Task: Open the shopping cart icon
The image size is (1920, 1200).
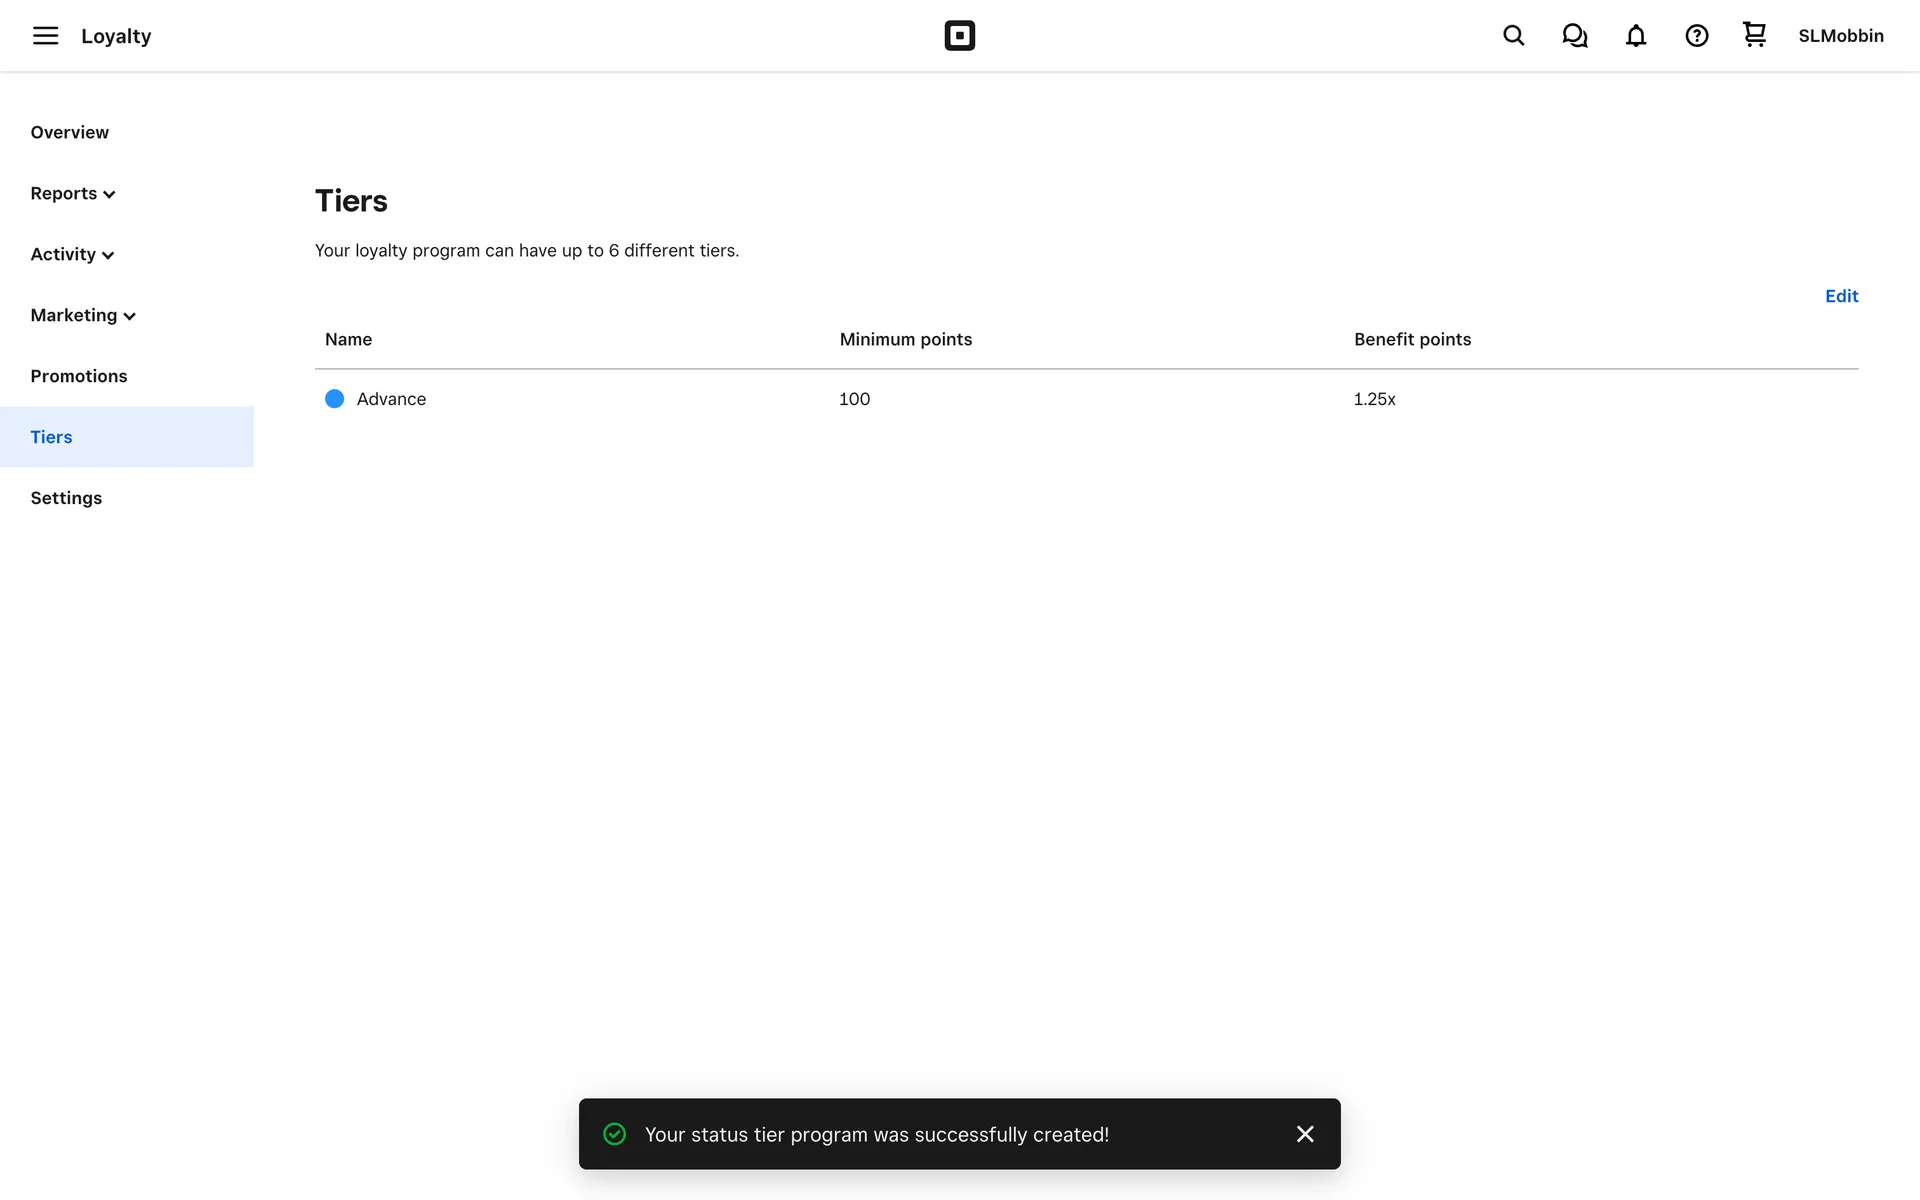Action: pyautogui.click(x=1754, y=35)
